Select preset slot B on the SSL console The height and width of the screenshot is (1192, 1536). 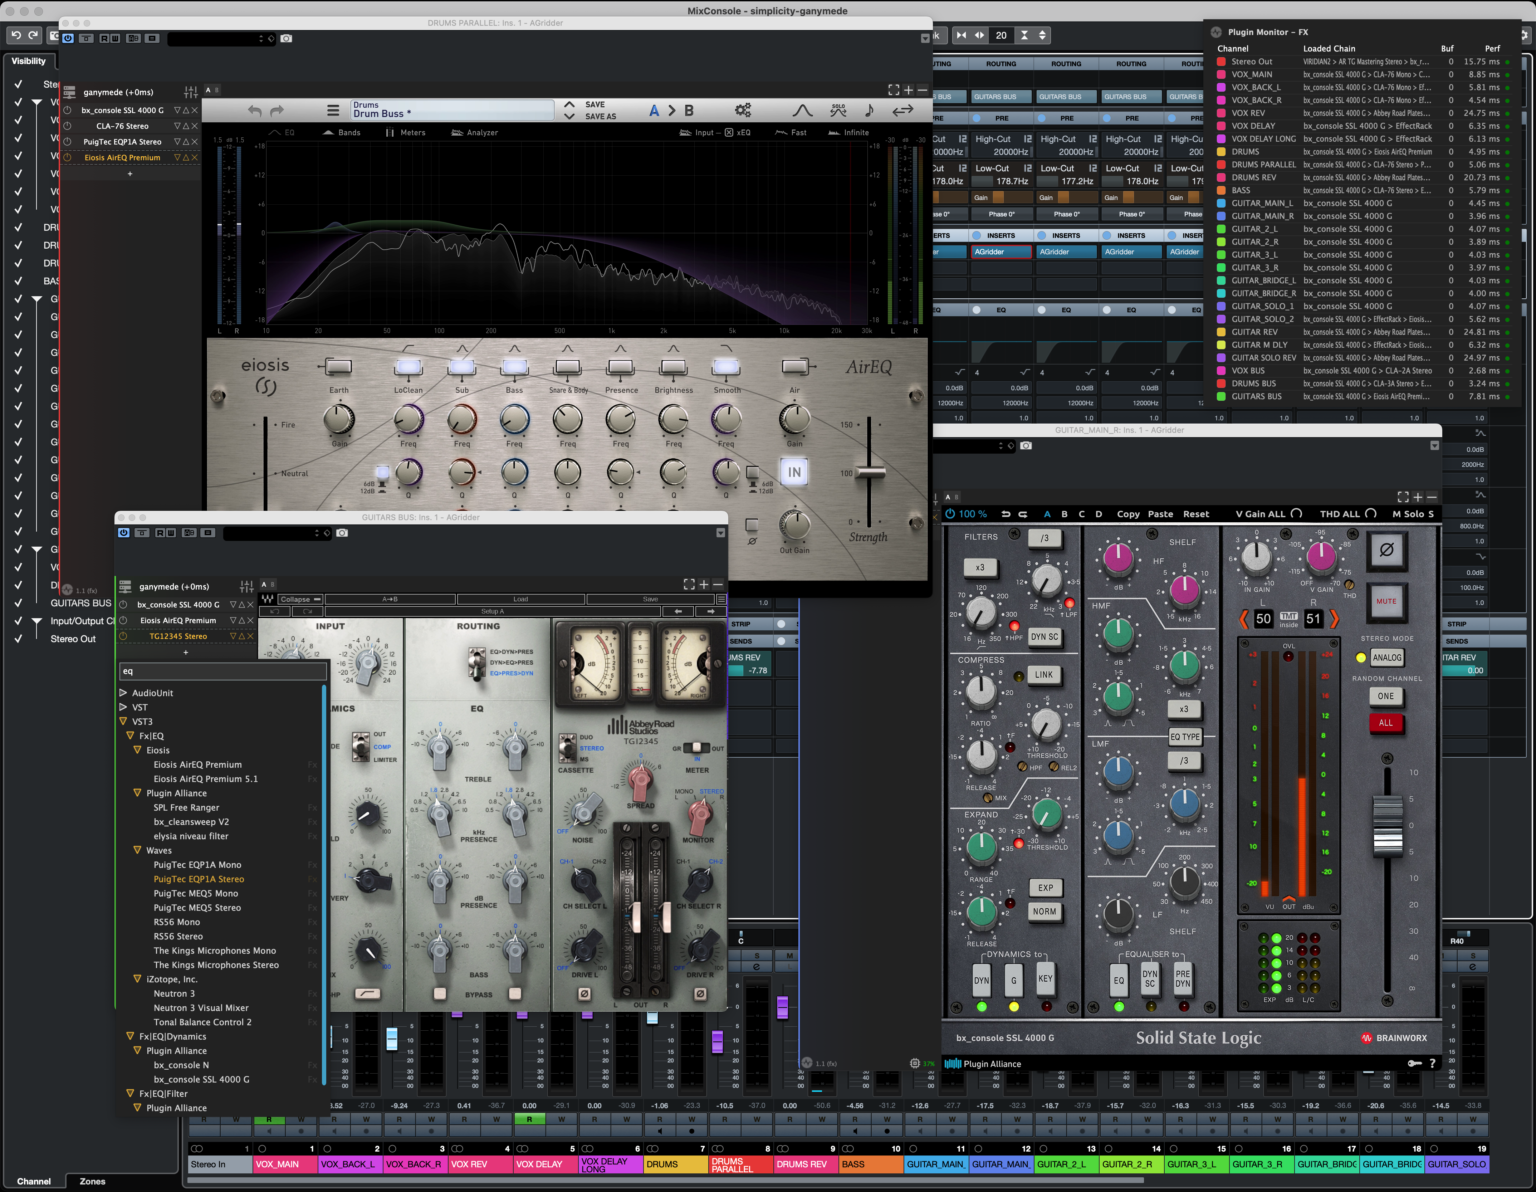(1064, 514)
